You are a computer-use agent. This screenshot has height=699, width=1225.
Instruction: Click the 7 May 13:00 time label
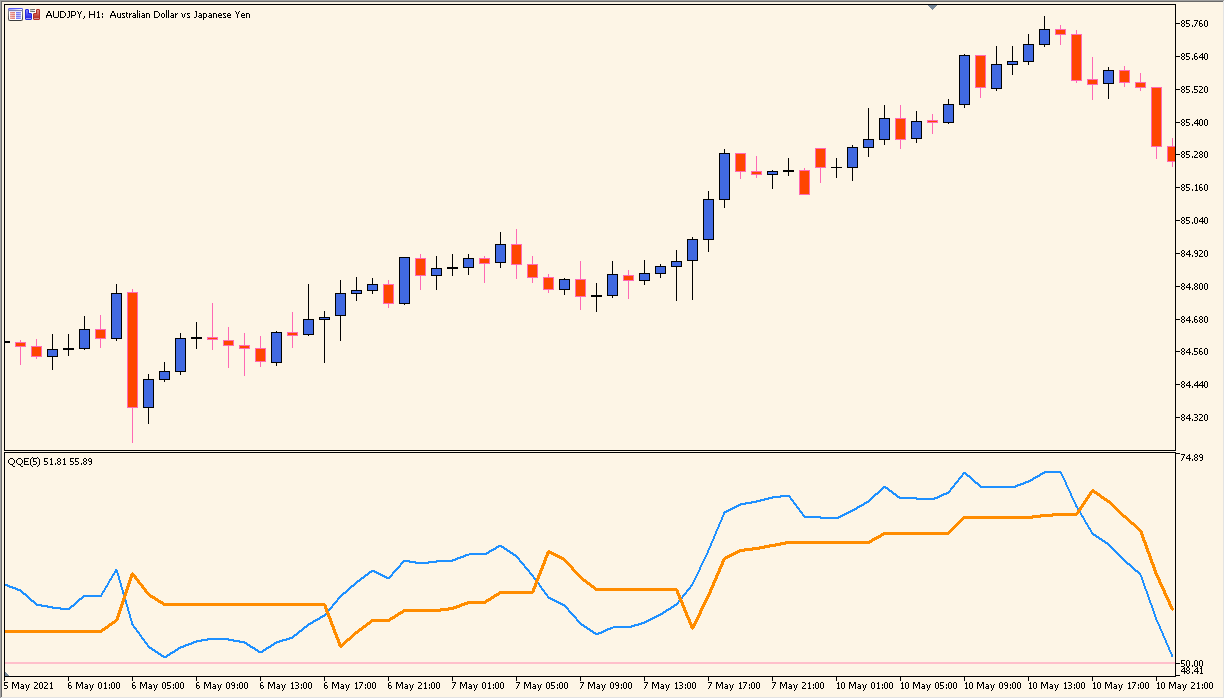tap(671, 686)
